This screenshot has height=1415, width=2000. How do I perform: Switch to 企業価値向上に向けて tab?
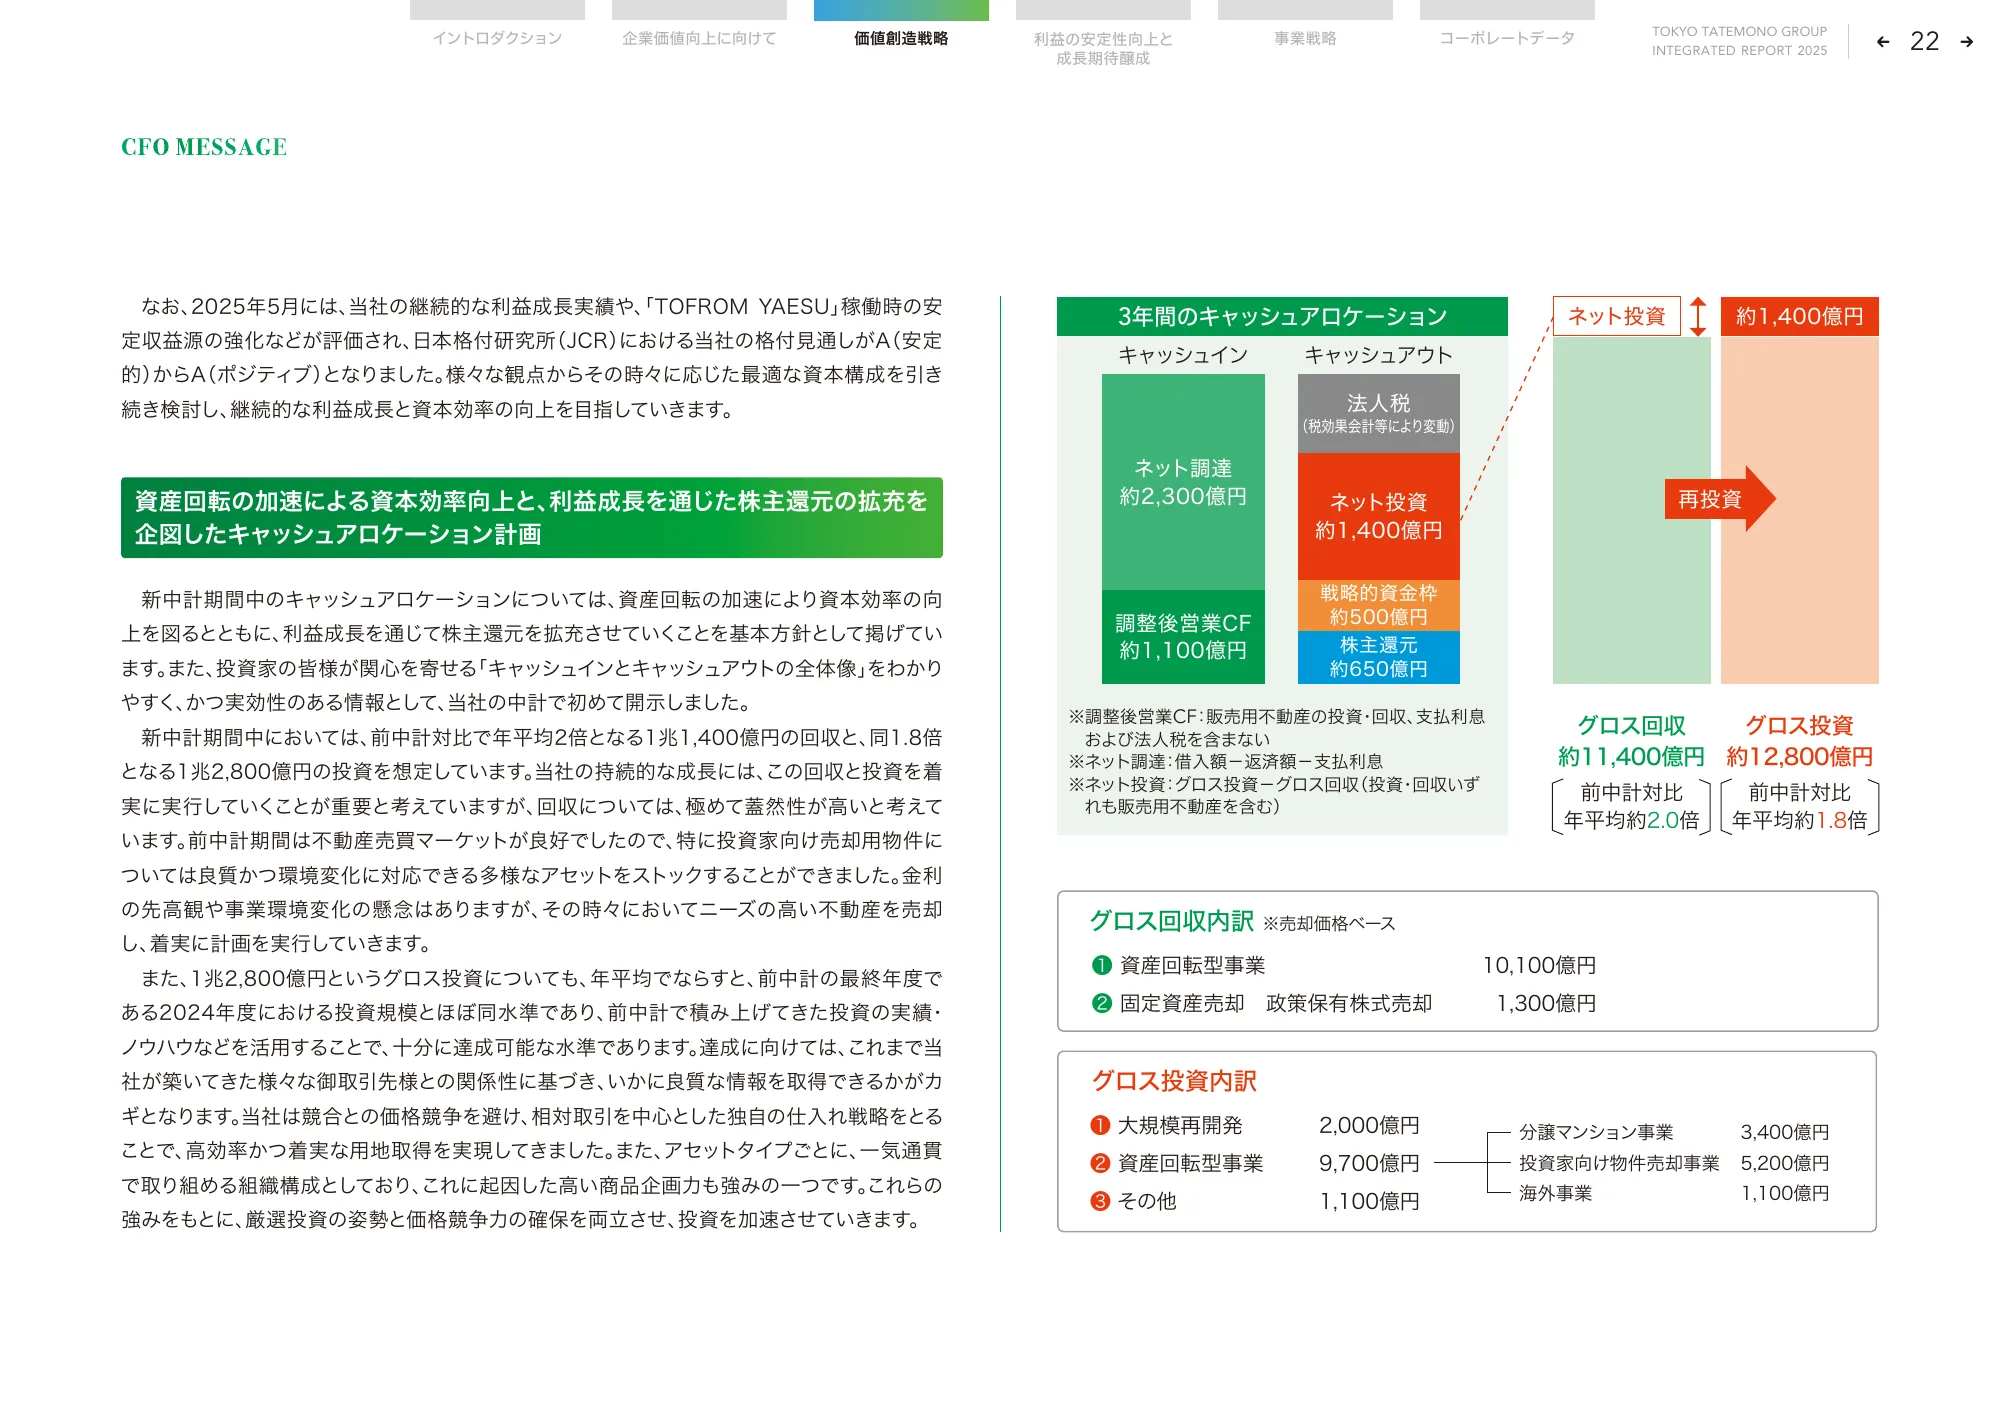click(x=699, y=38)
